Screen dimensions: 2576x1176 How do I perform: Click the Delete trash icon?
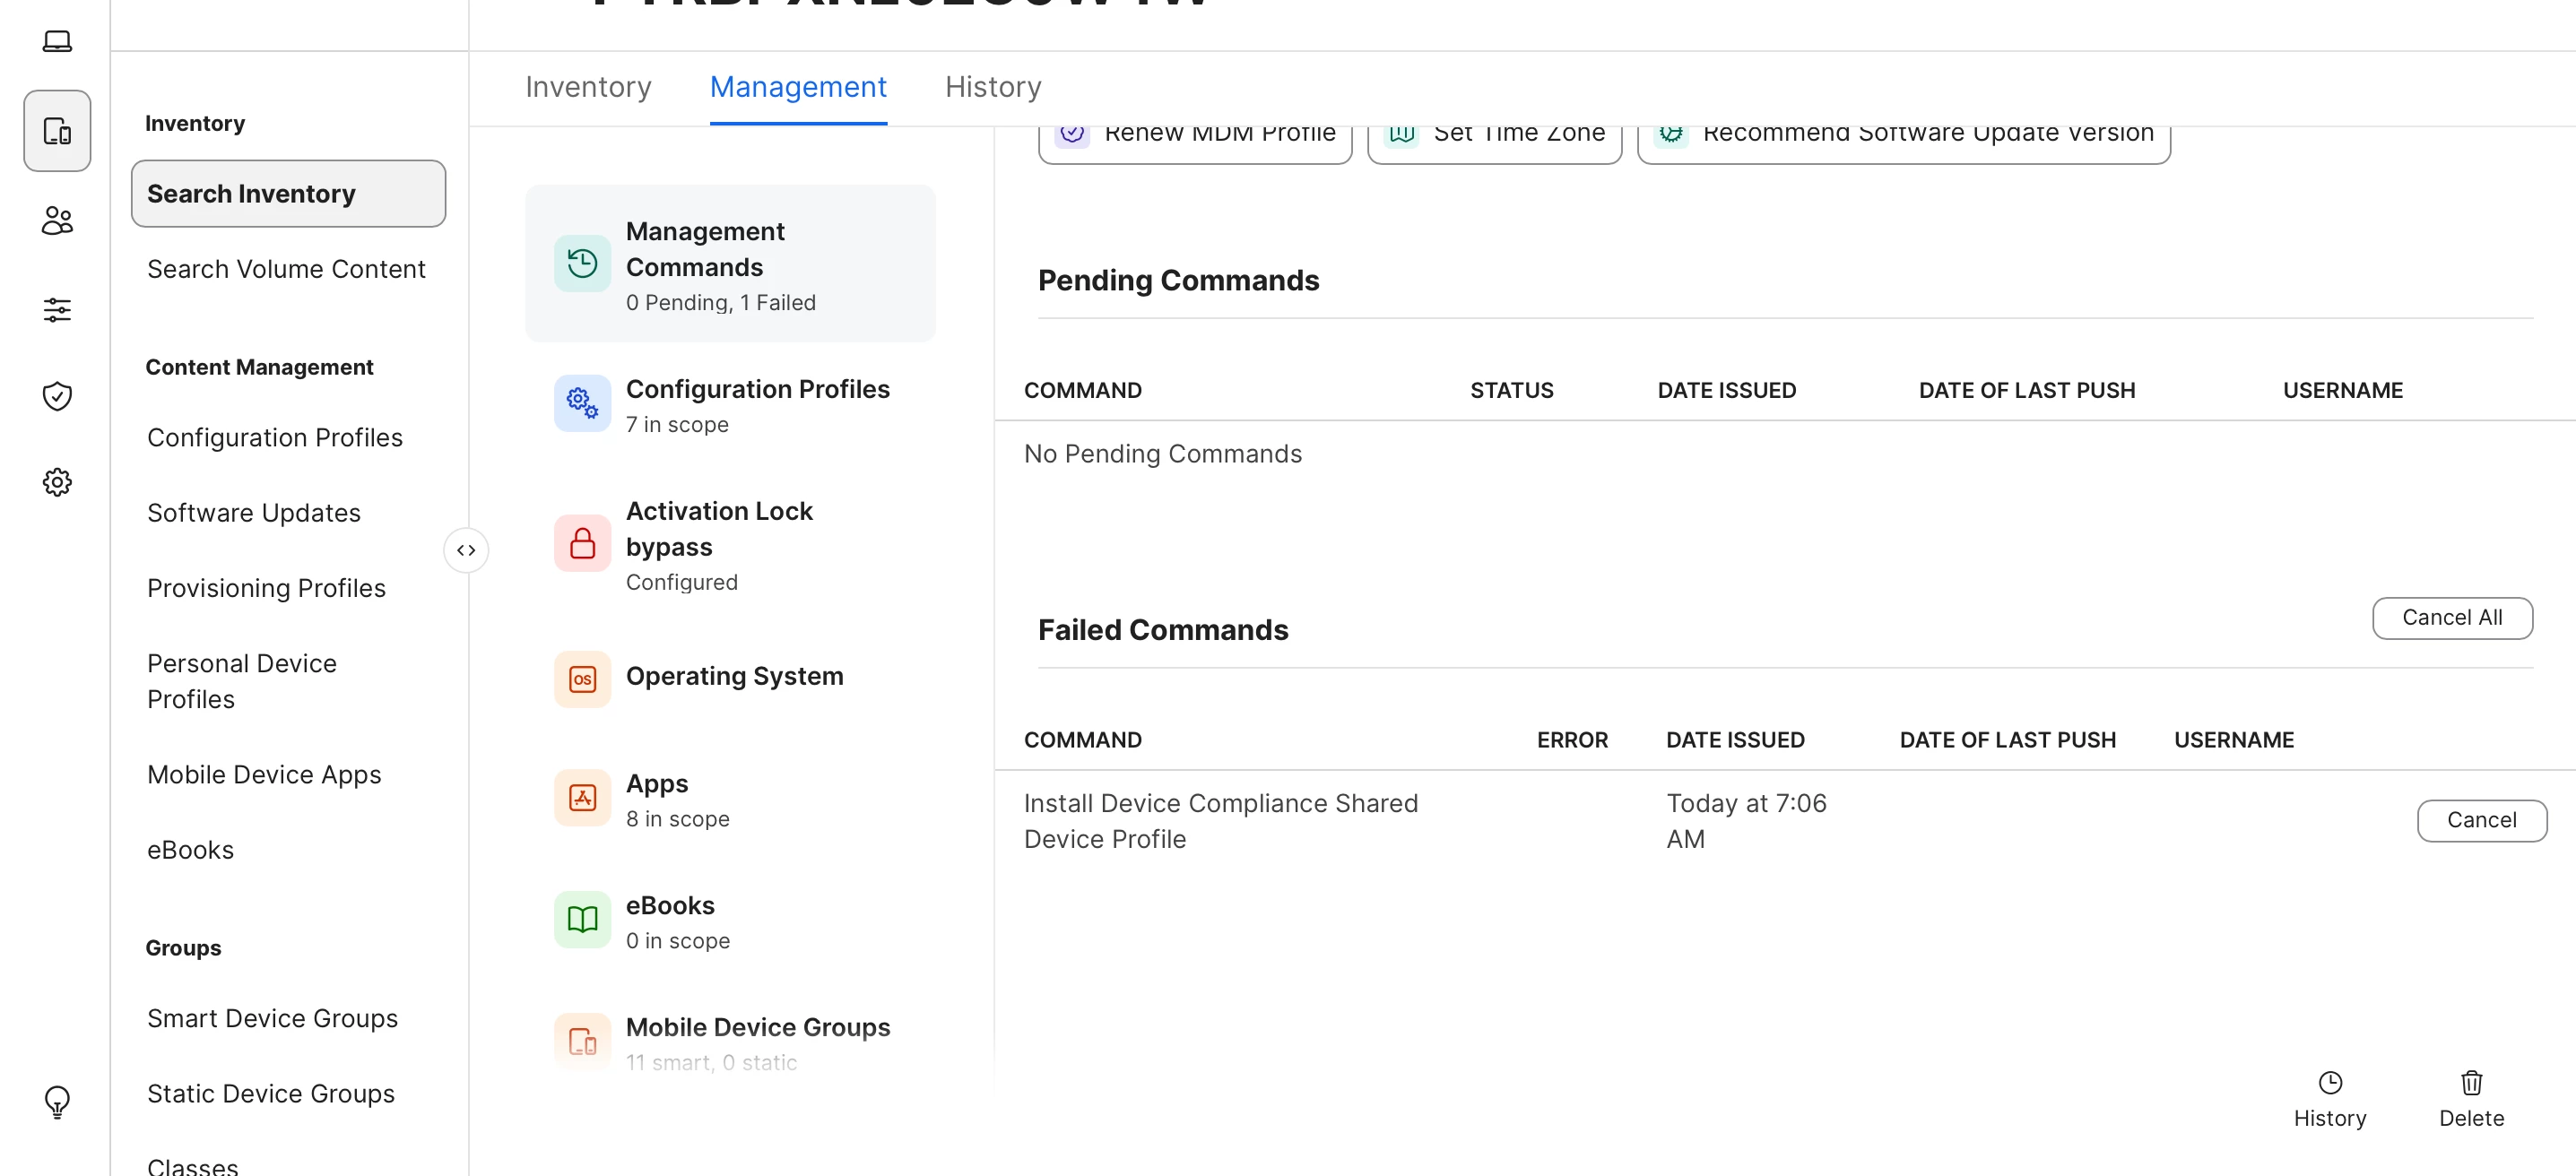(2470, 1084)
